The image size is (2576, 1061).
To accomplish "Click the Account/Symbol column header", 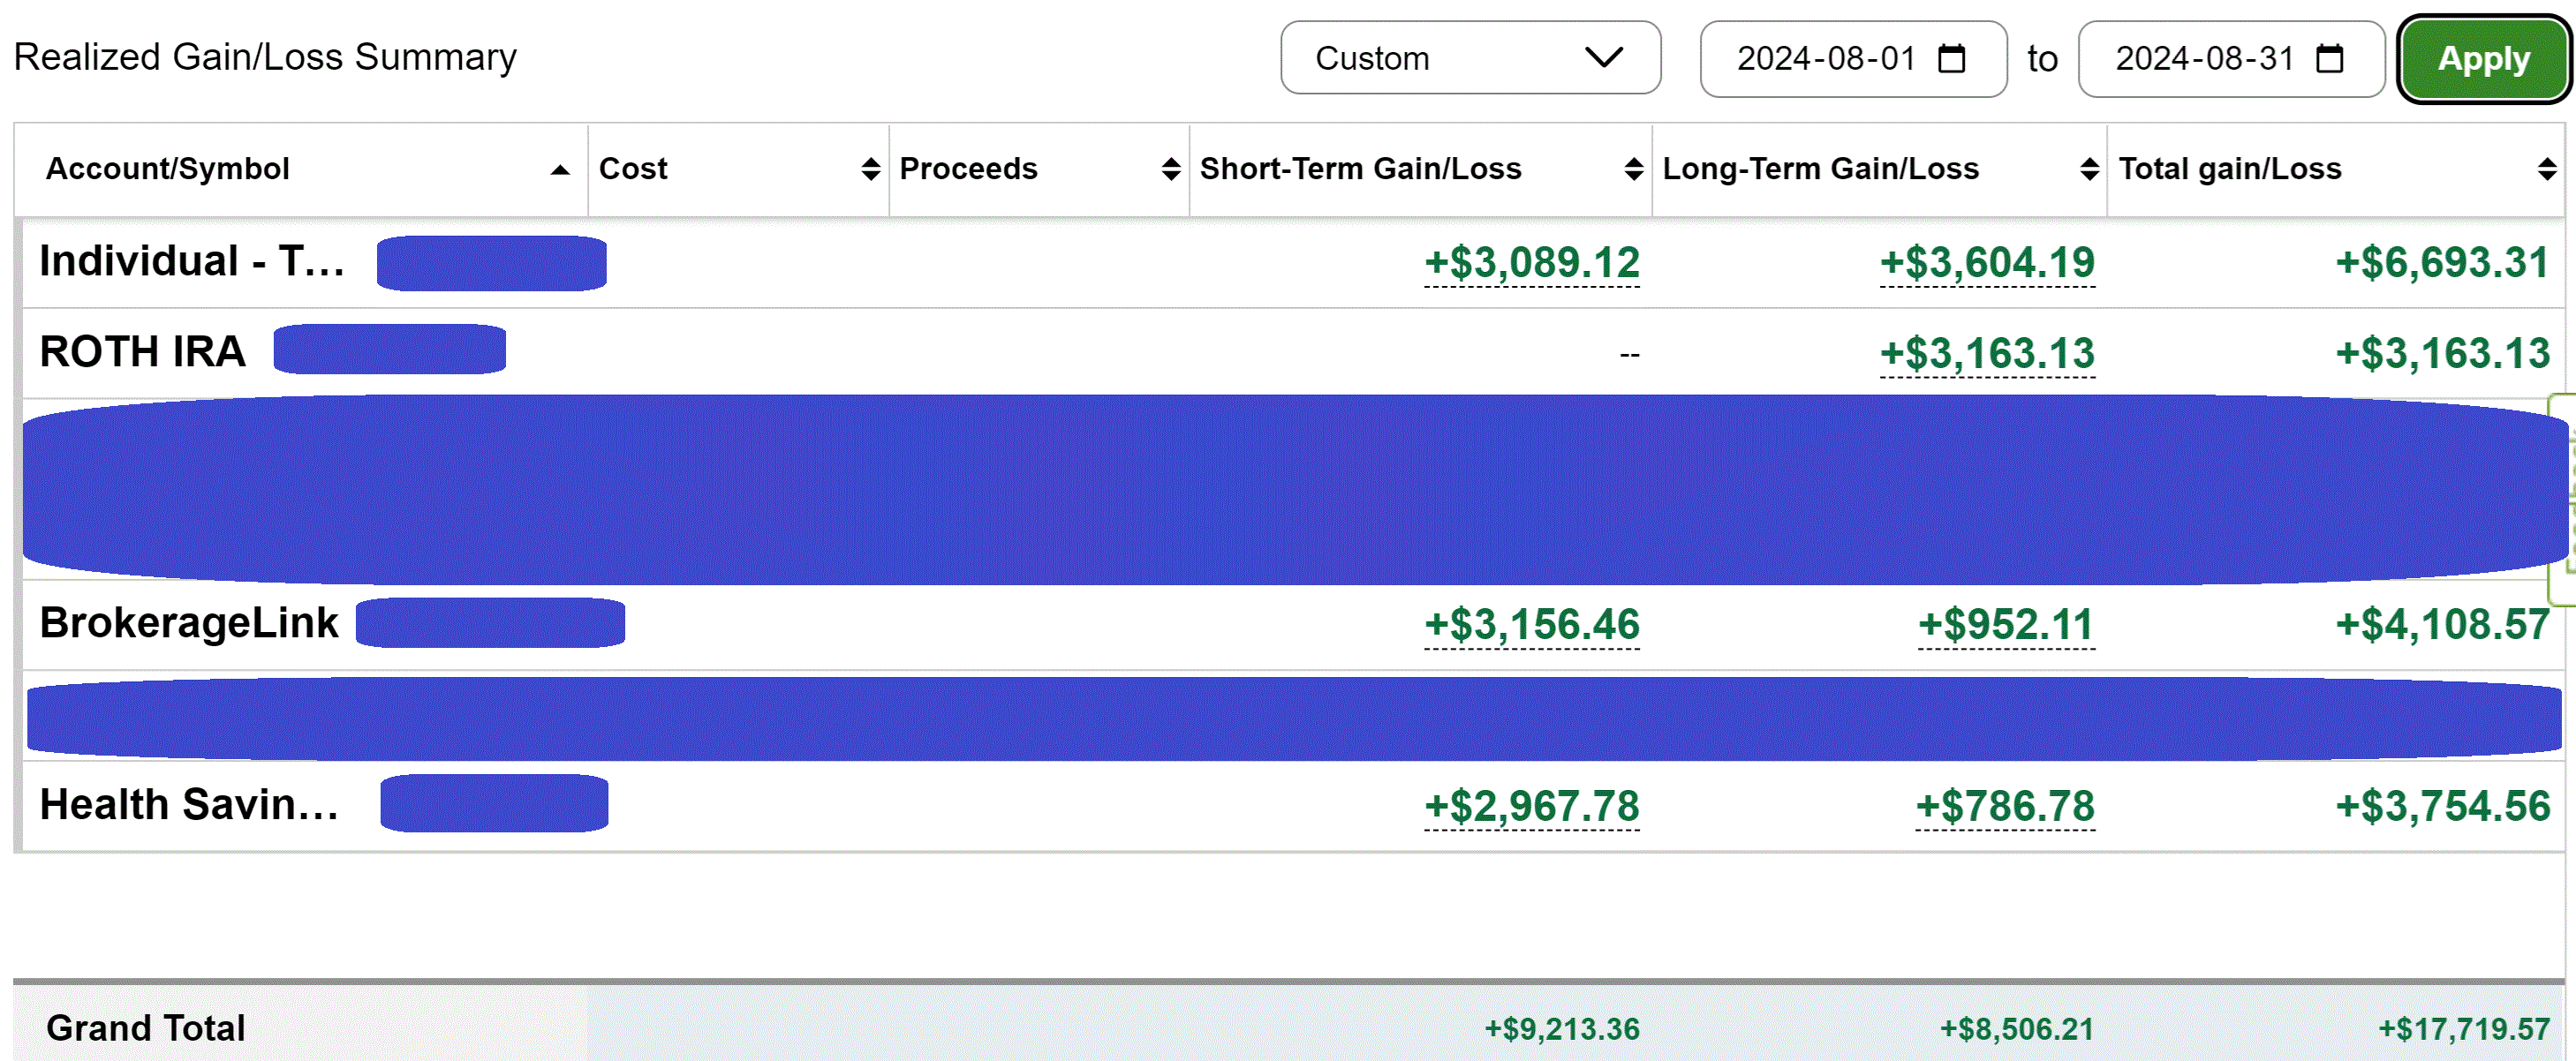I will pyautogui.click(x=168, y=169).
